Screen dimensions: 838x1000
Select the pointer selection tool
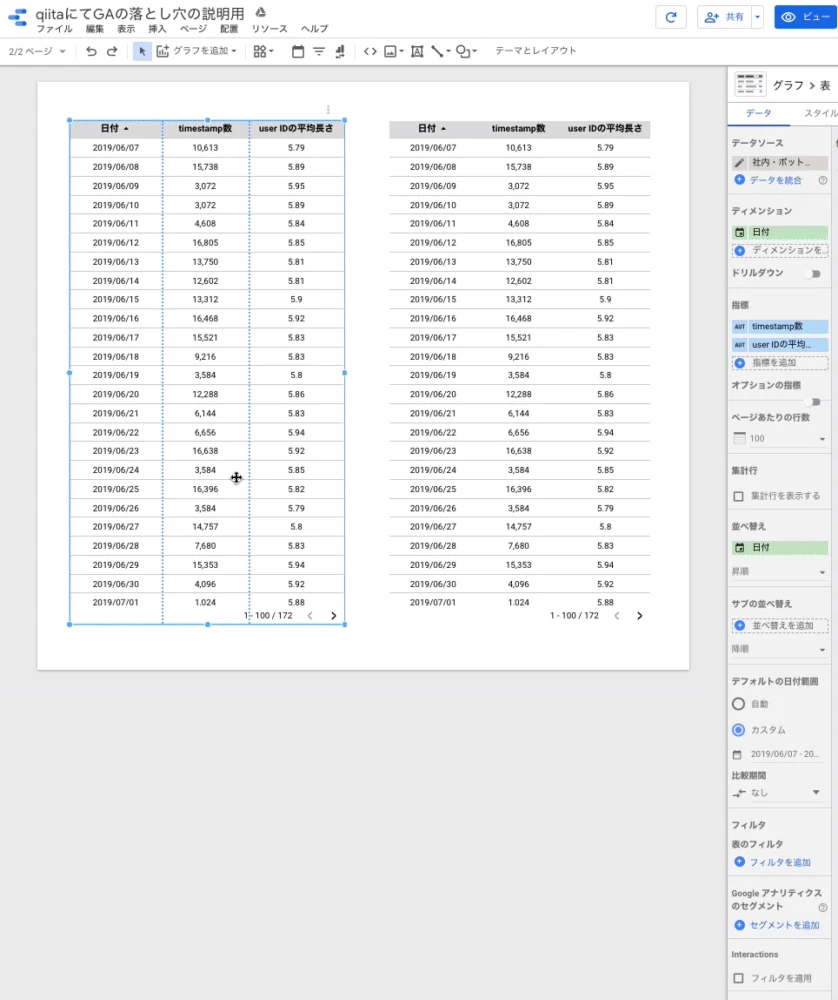click(x=142, y=51)
